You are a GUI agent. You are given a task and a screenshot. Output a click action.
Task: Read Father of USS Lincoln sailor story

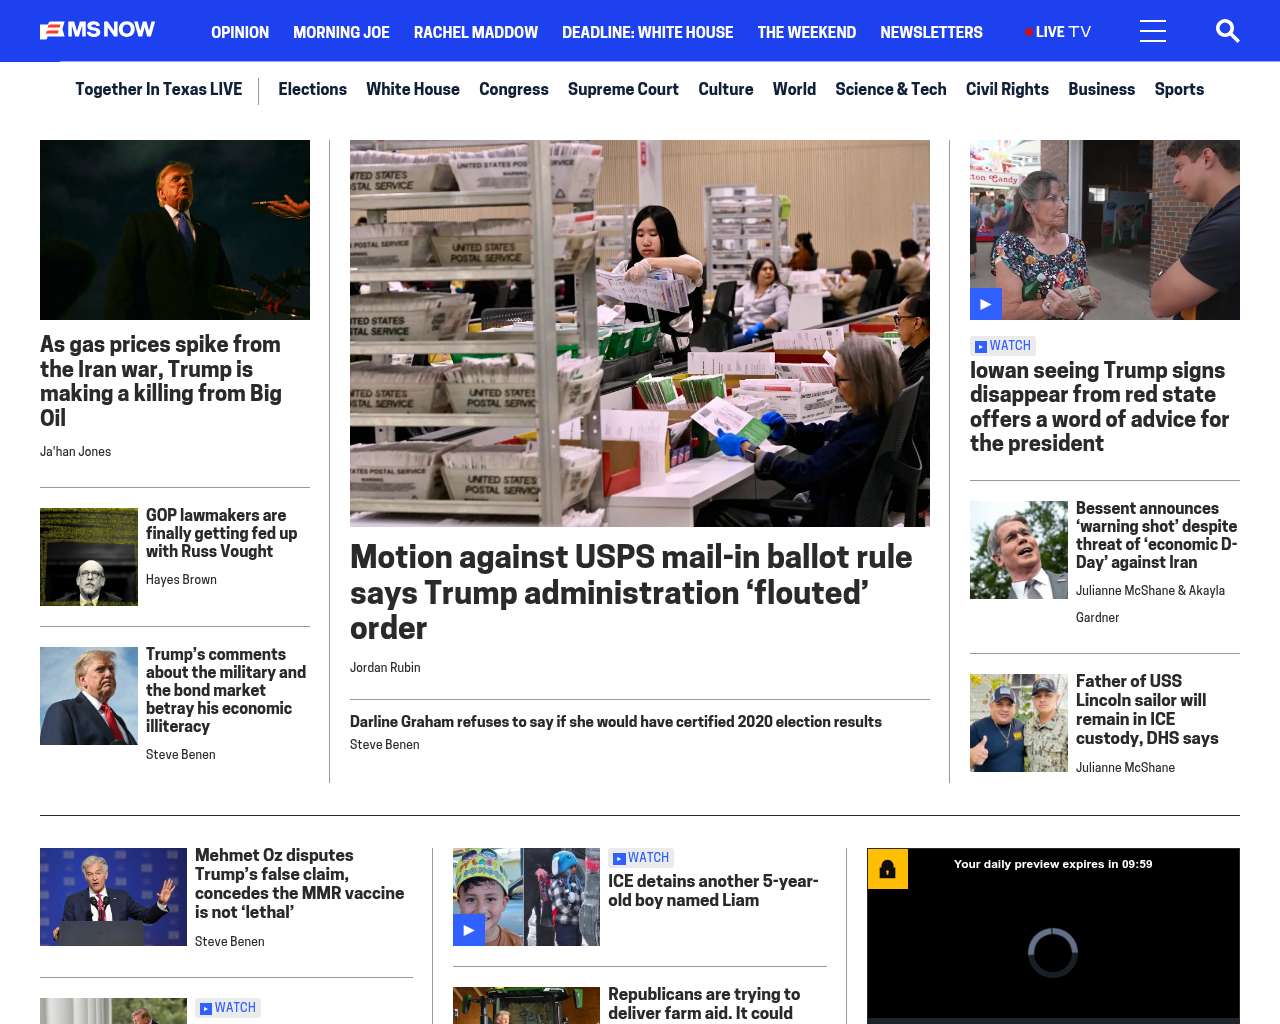1147,710
